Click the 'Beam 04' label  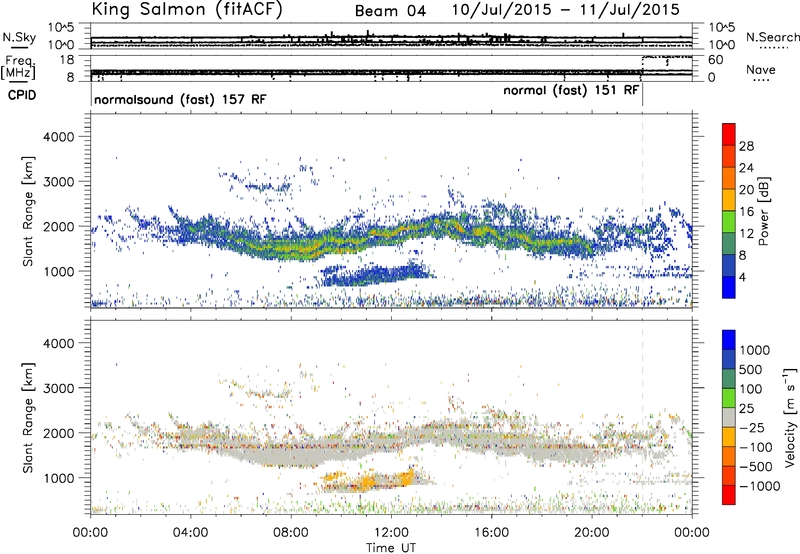click(x=390, y=11)
